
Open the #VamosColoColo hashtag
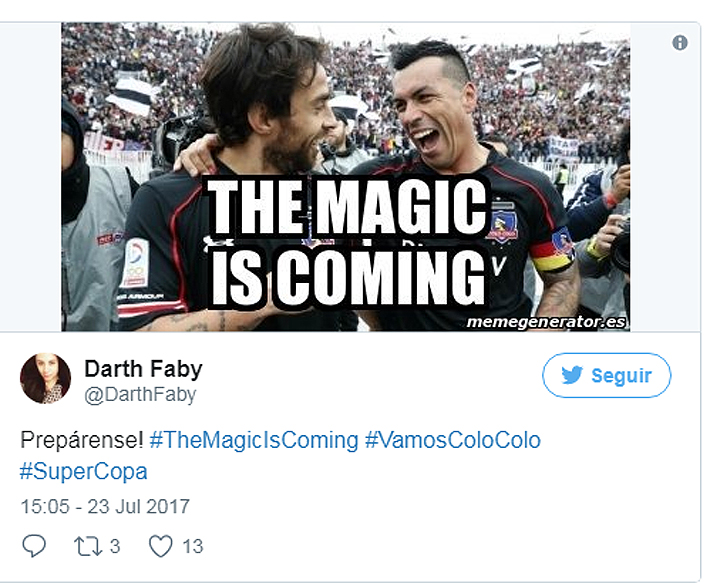coord(453,440)
